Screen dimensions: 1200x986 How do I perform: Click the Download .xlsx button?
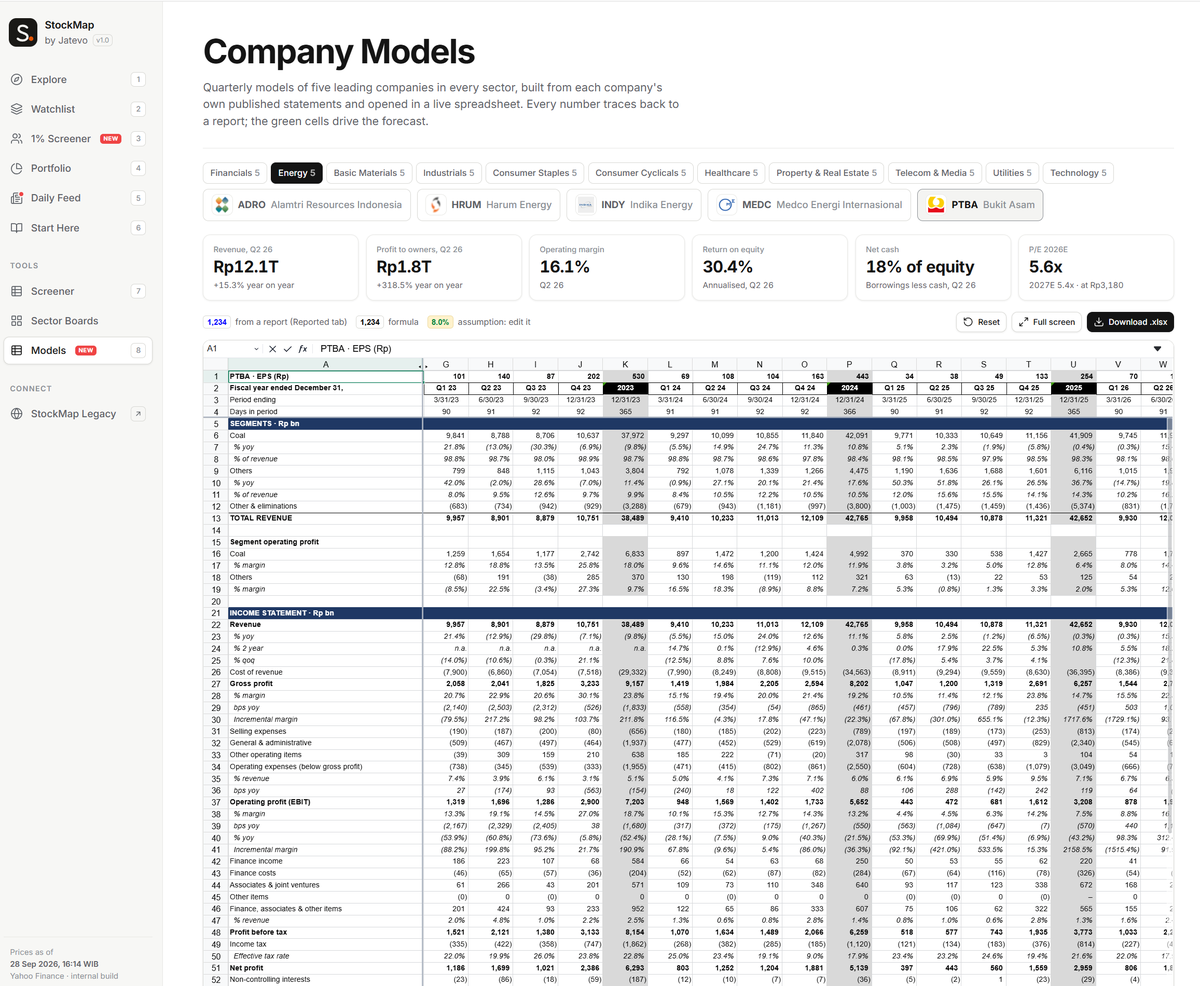pyautogui.click(x=1130, y=322)
